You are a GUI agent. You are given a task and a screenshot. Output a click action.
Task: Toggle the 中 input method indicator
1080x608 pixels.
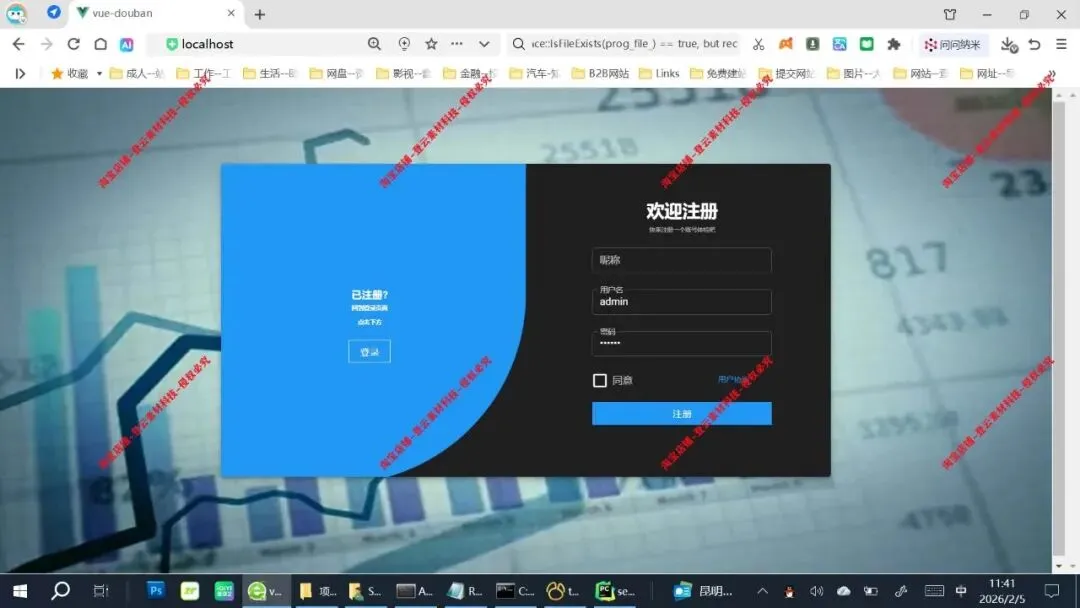pyautogui.click(x=961, y=591)
